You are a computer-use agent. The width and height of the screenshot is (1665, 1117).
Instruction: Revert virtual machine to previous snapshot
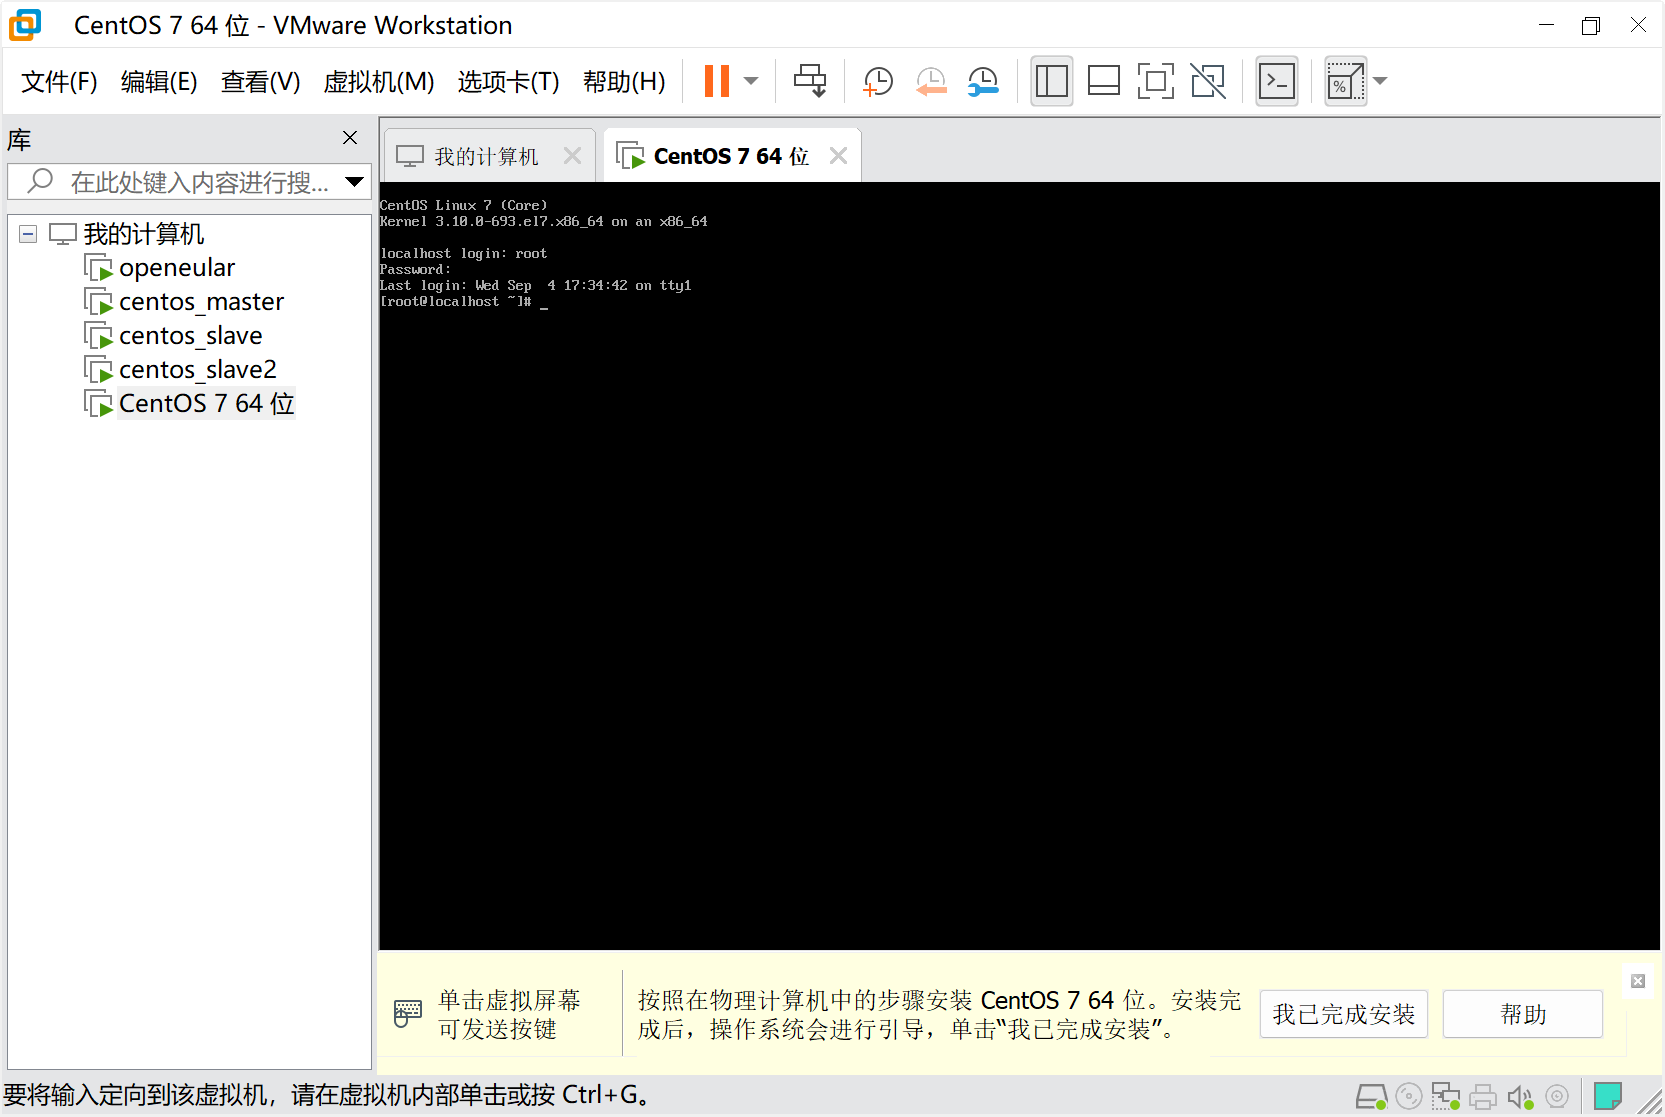(x=931, y=81)
